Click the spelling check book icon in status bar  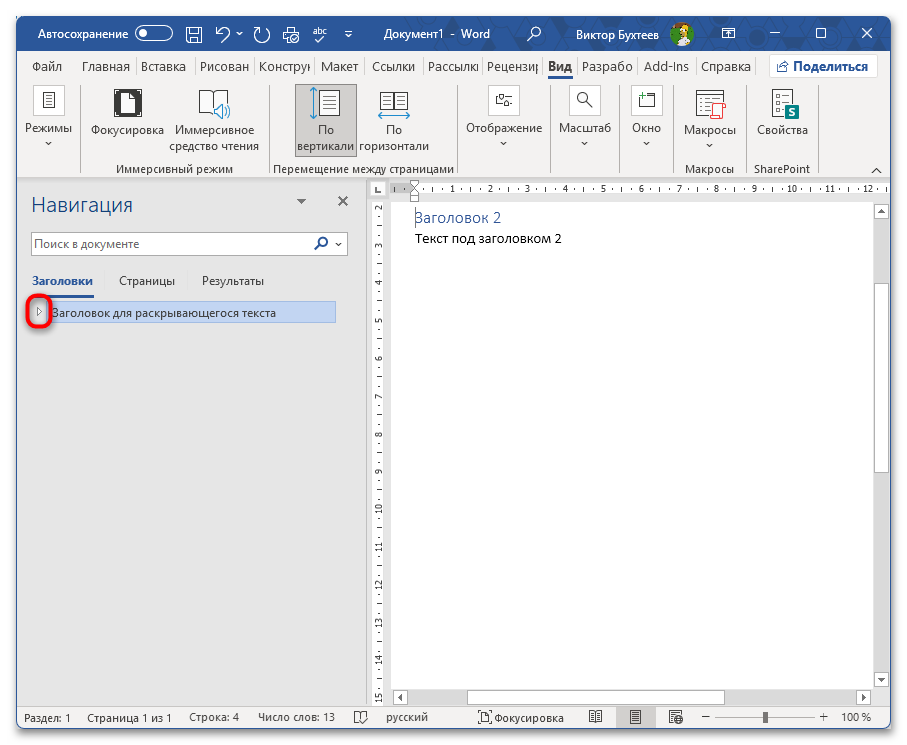pyautogui.click(x=358, y=717)
